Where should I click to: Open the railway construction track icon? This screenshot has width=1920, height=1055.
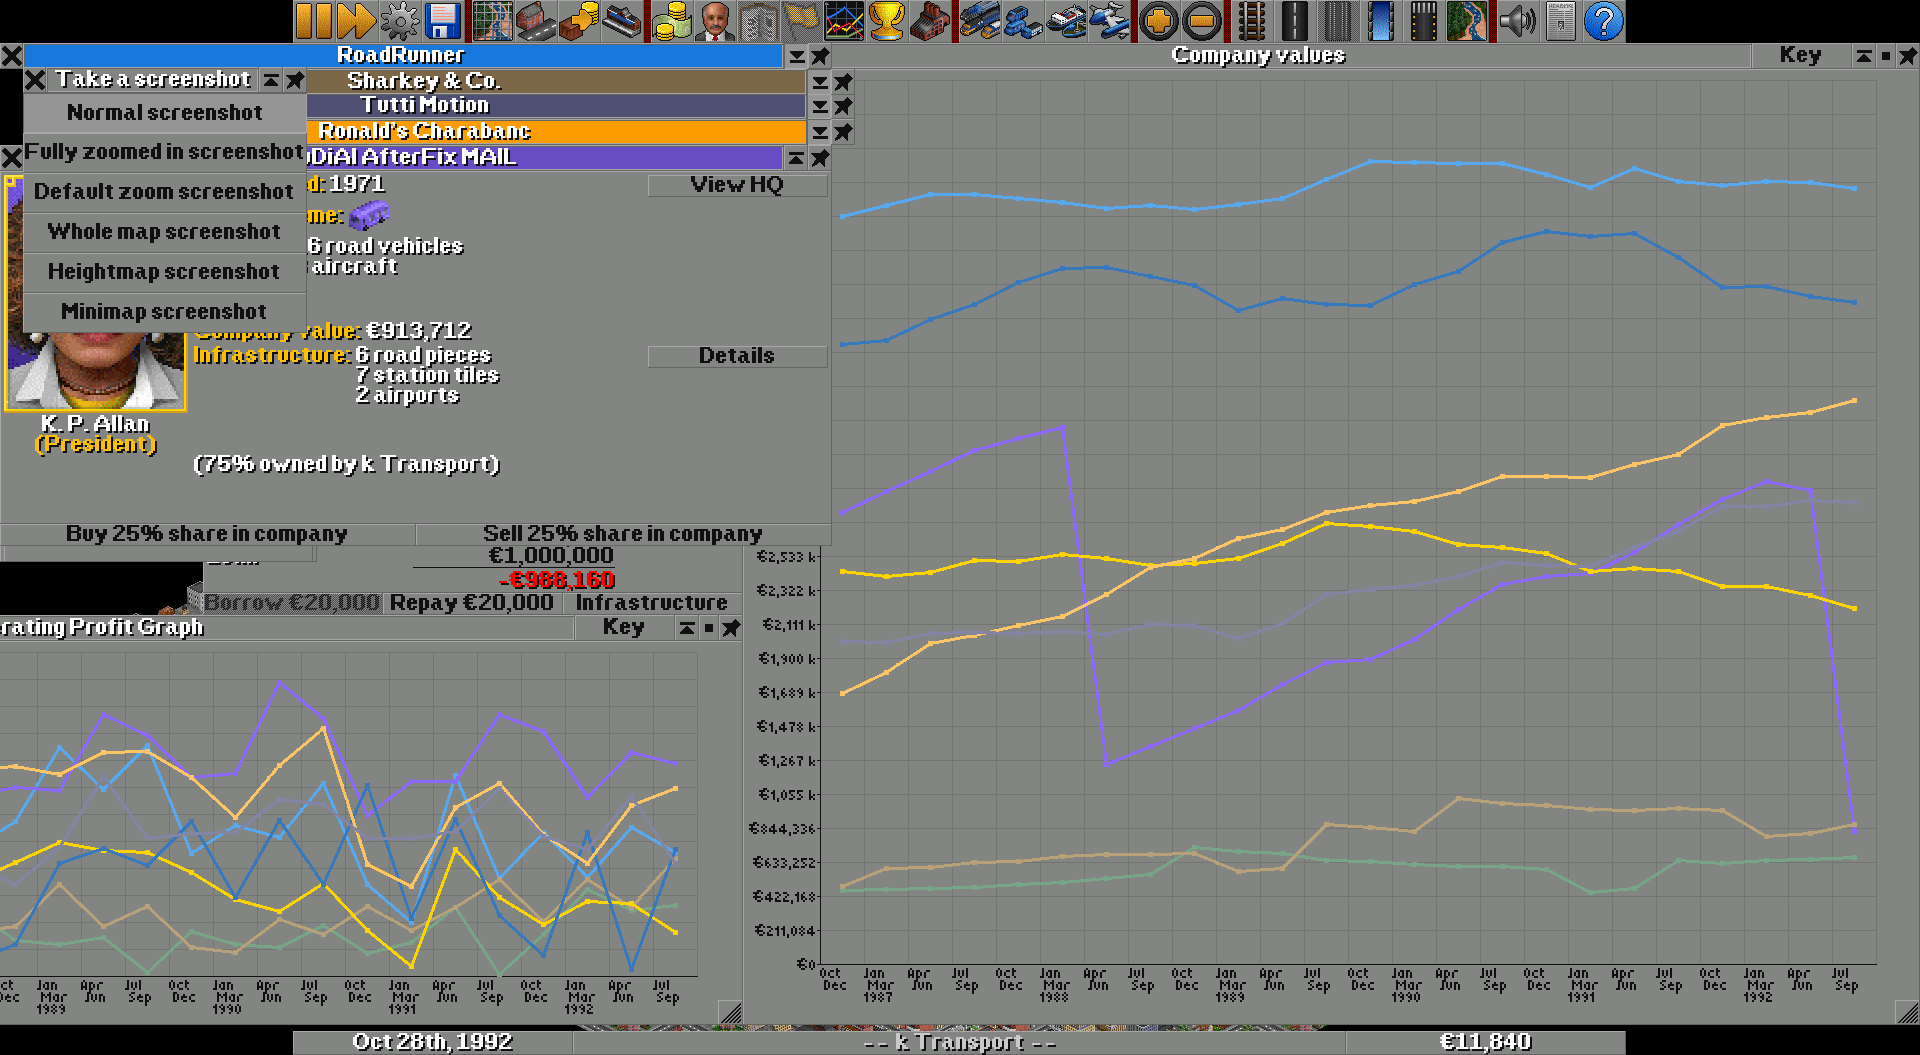(1251, 21)
